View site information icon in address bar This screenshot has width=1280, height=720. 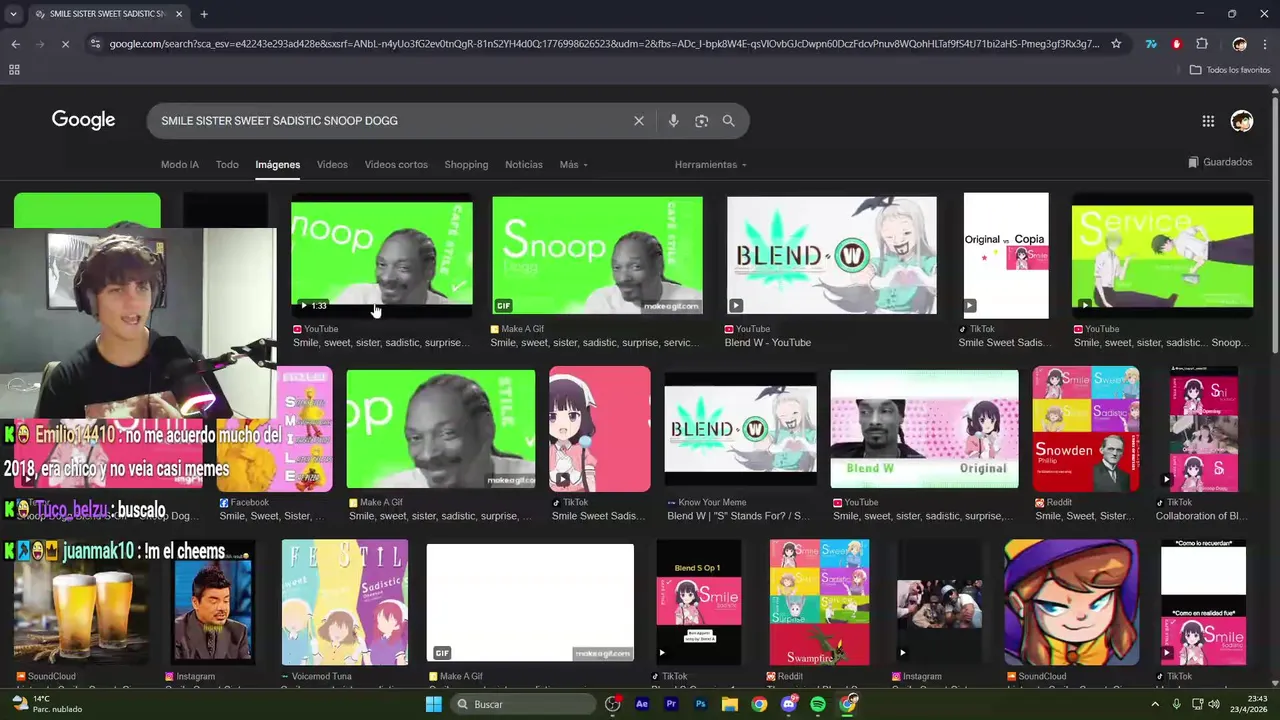(95, 44)
